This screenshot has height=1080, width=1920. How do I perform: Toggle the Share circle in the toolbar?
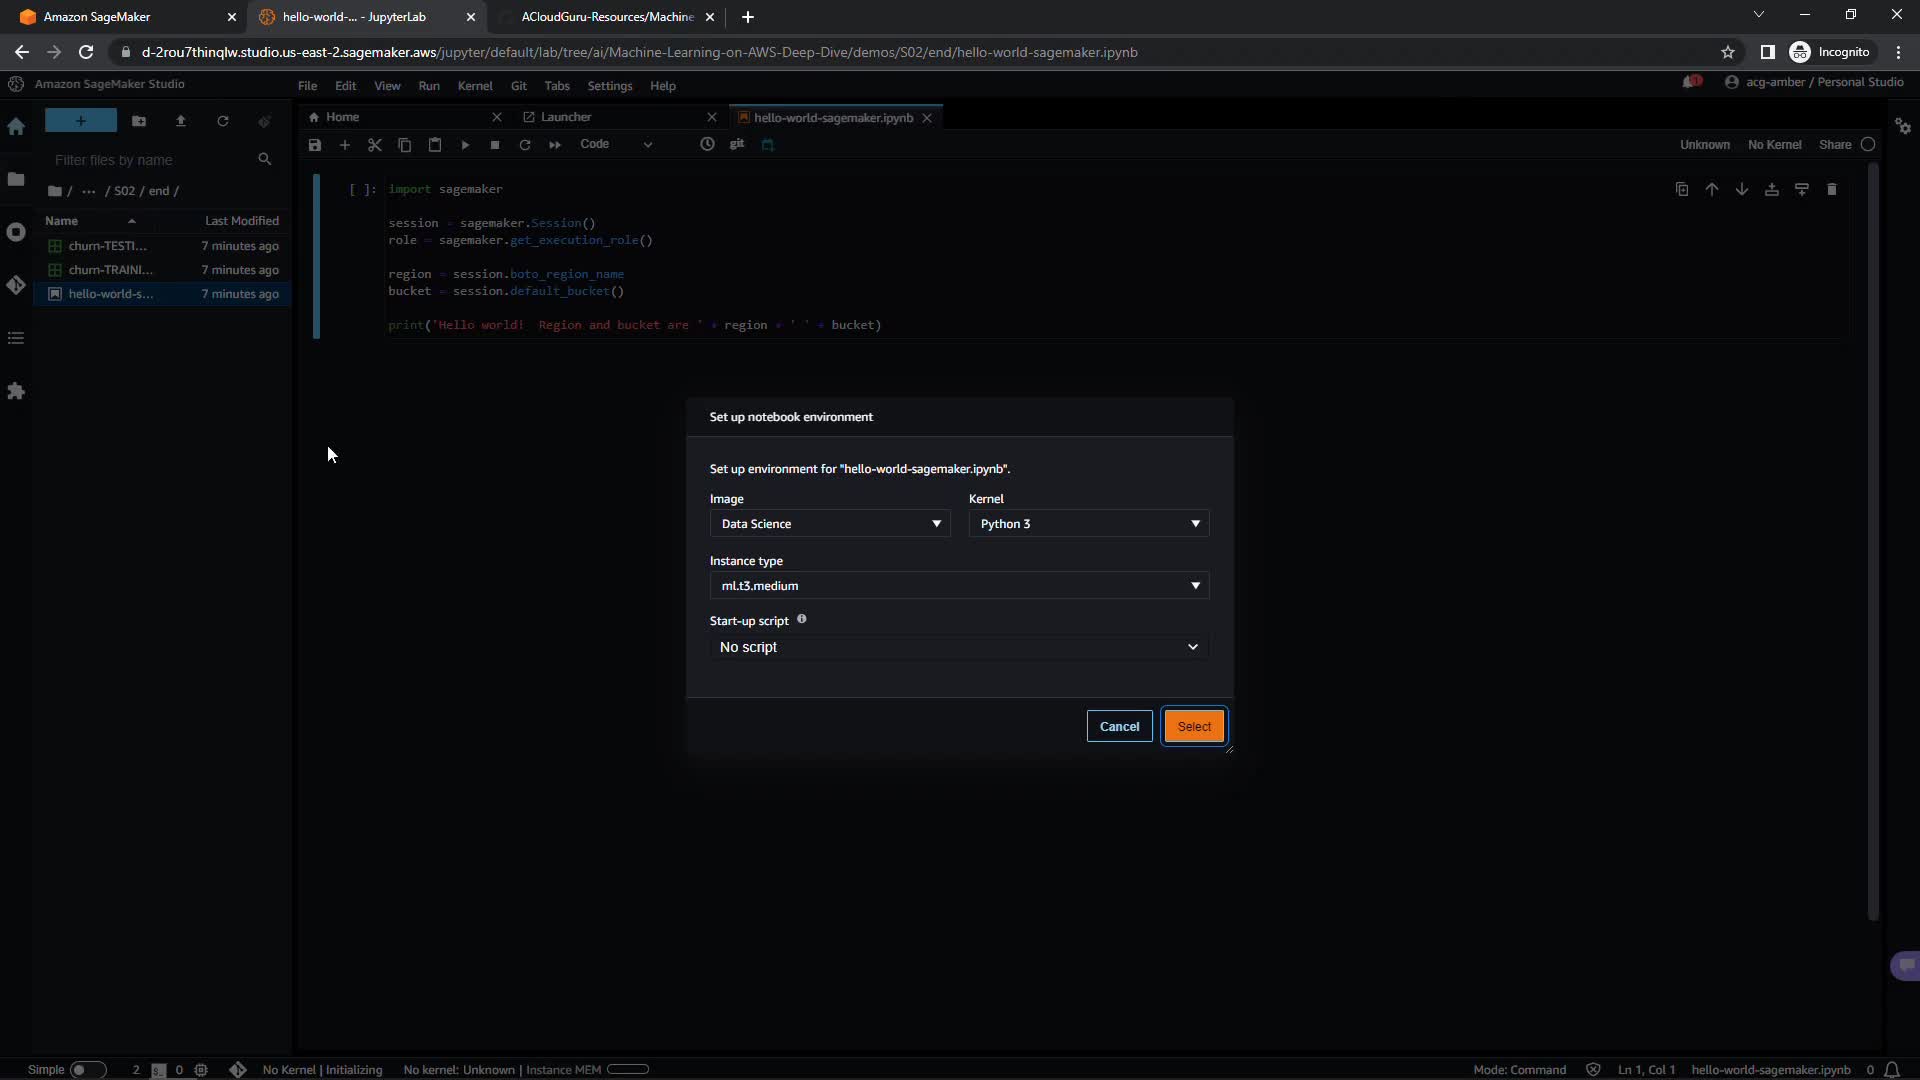(x=1867, y=145)
